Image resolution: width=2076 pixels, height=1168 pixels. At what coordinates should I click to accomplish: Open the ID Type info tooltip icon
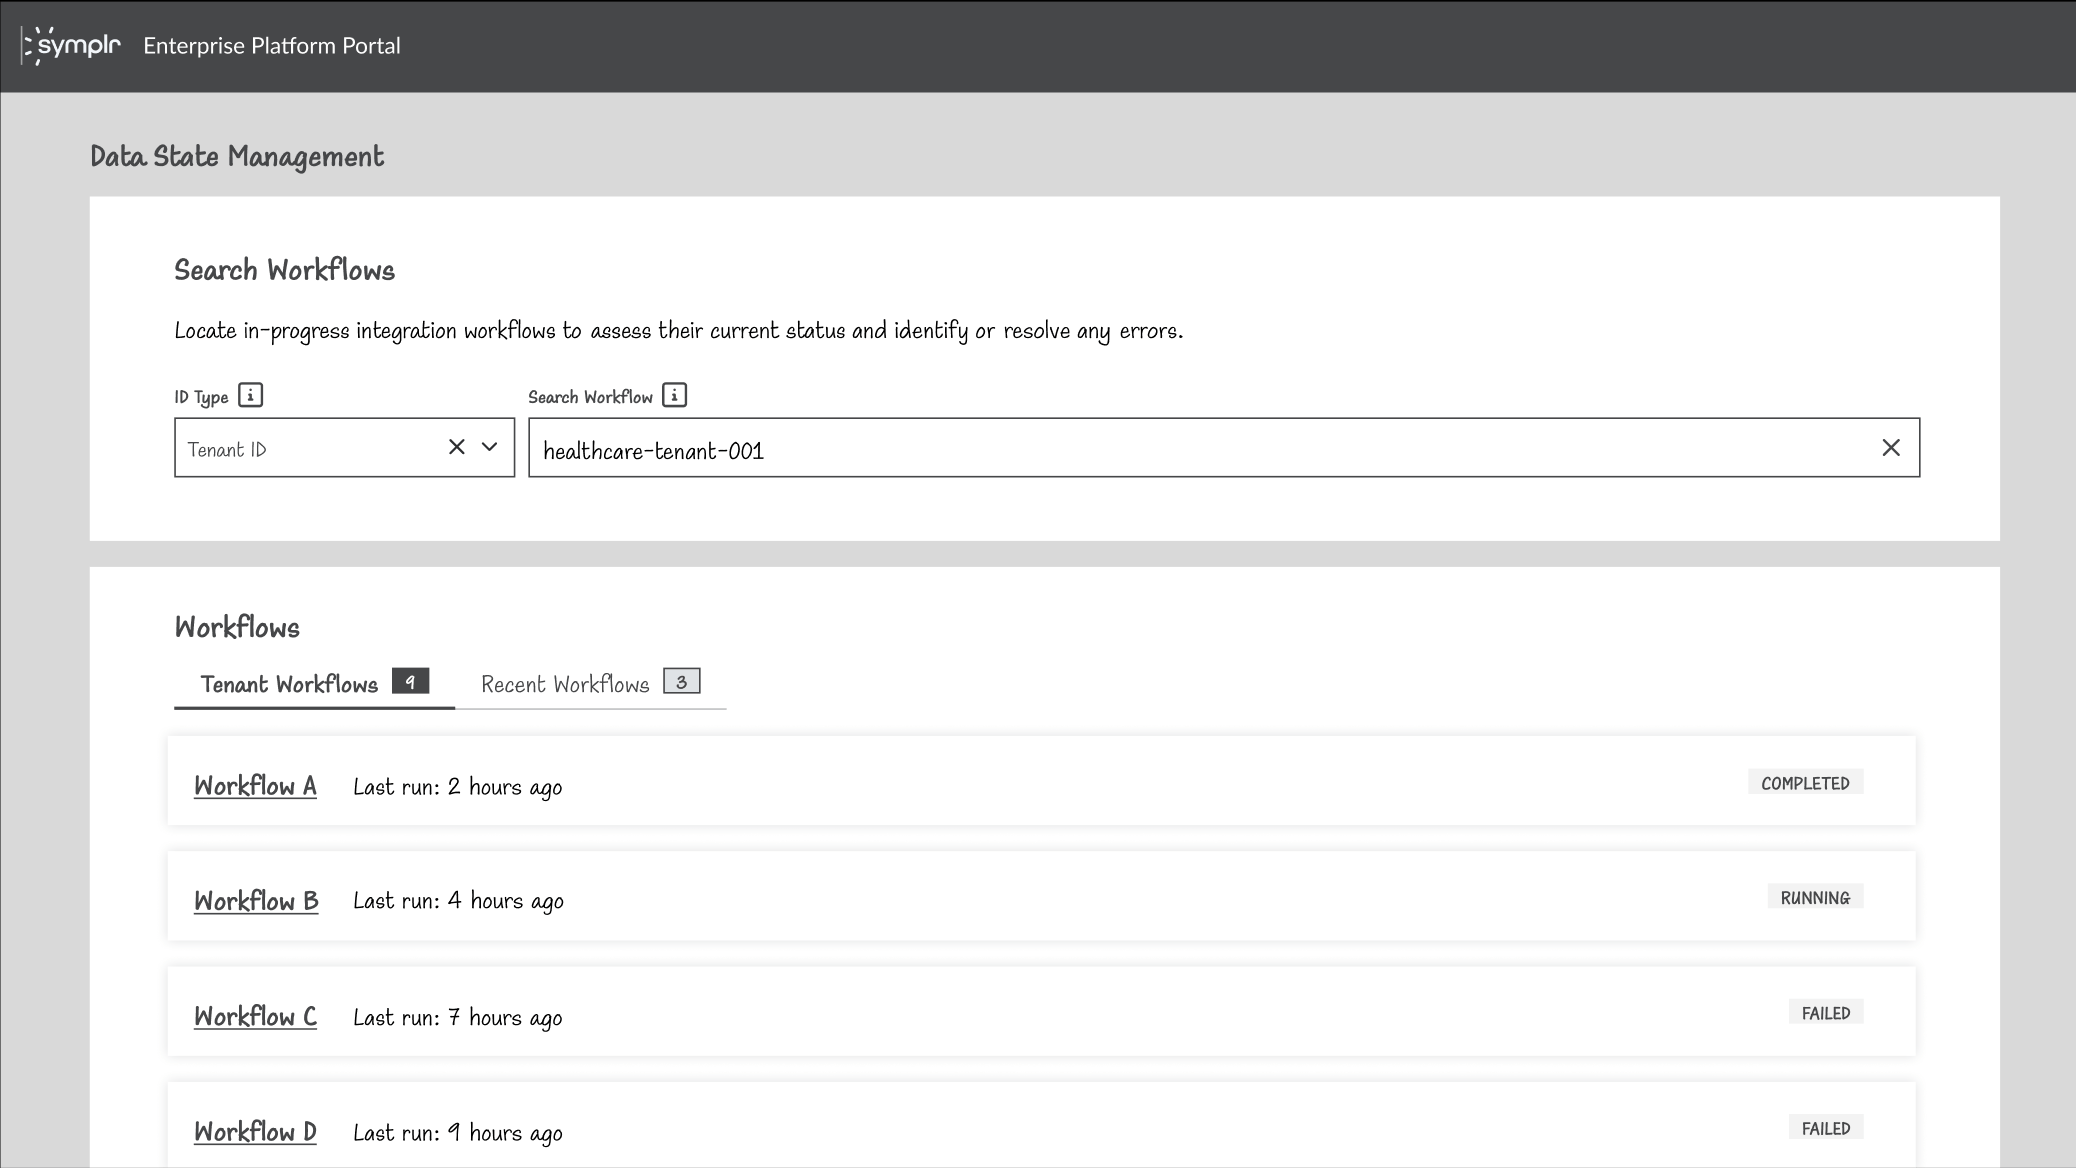click(x=251, y=396)
